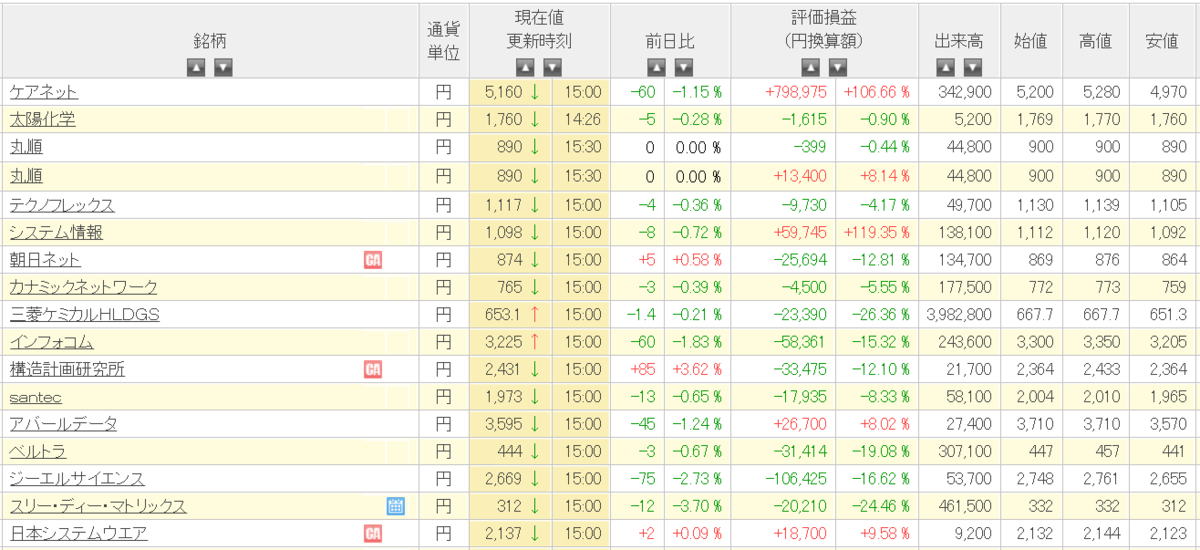Click 通貨単位 column header
Viewport: 1200px width, 550px height.
pos(443,41)
